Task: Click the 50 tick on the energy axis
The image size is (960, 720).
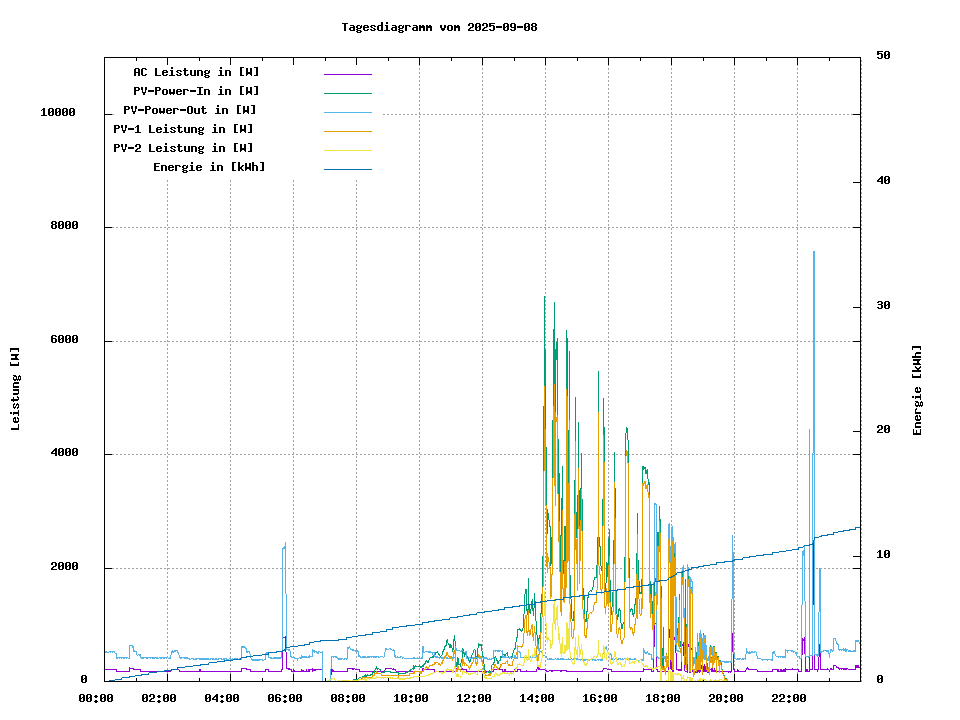Action: click(x=883, y=56)
